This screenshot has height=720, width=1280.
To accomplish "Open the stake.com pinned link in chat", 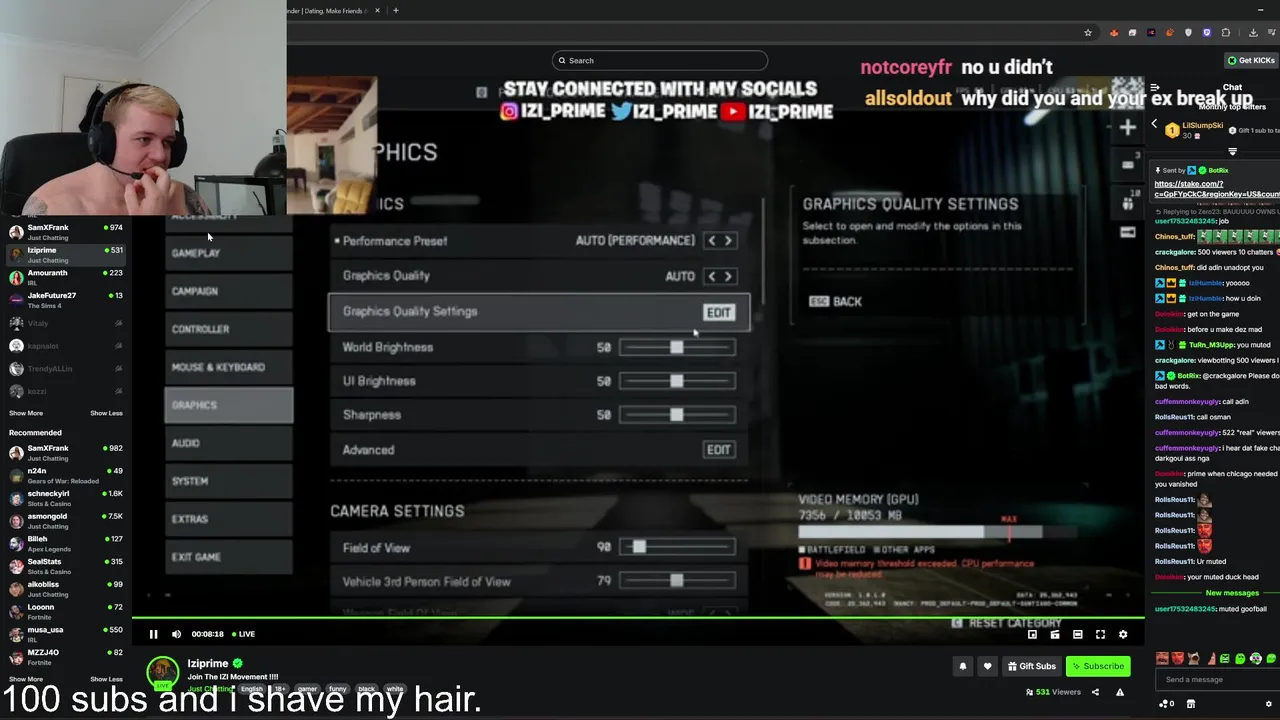I will coord(1216,189).
